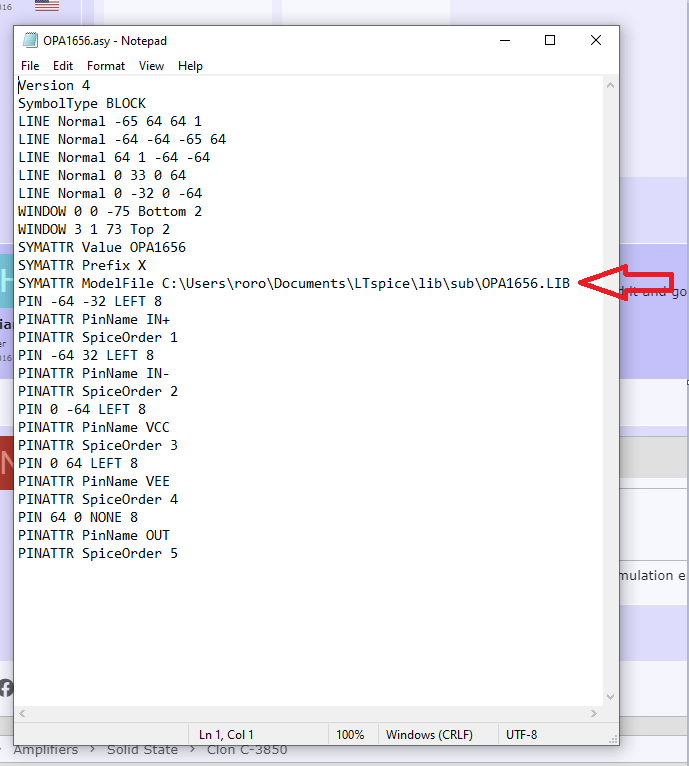Click line 'PINATTR SpiceOrder 2'
Screen dimensions: 689x766
[98, 391]
